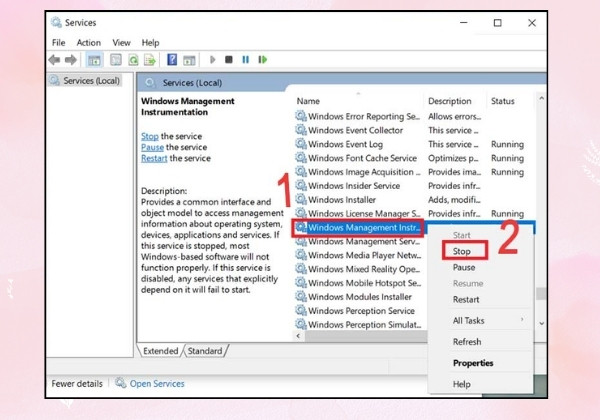Click the gear icon for Windows Mixed Reality

pos(301,269)
